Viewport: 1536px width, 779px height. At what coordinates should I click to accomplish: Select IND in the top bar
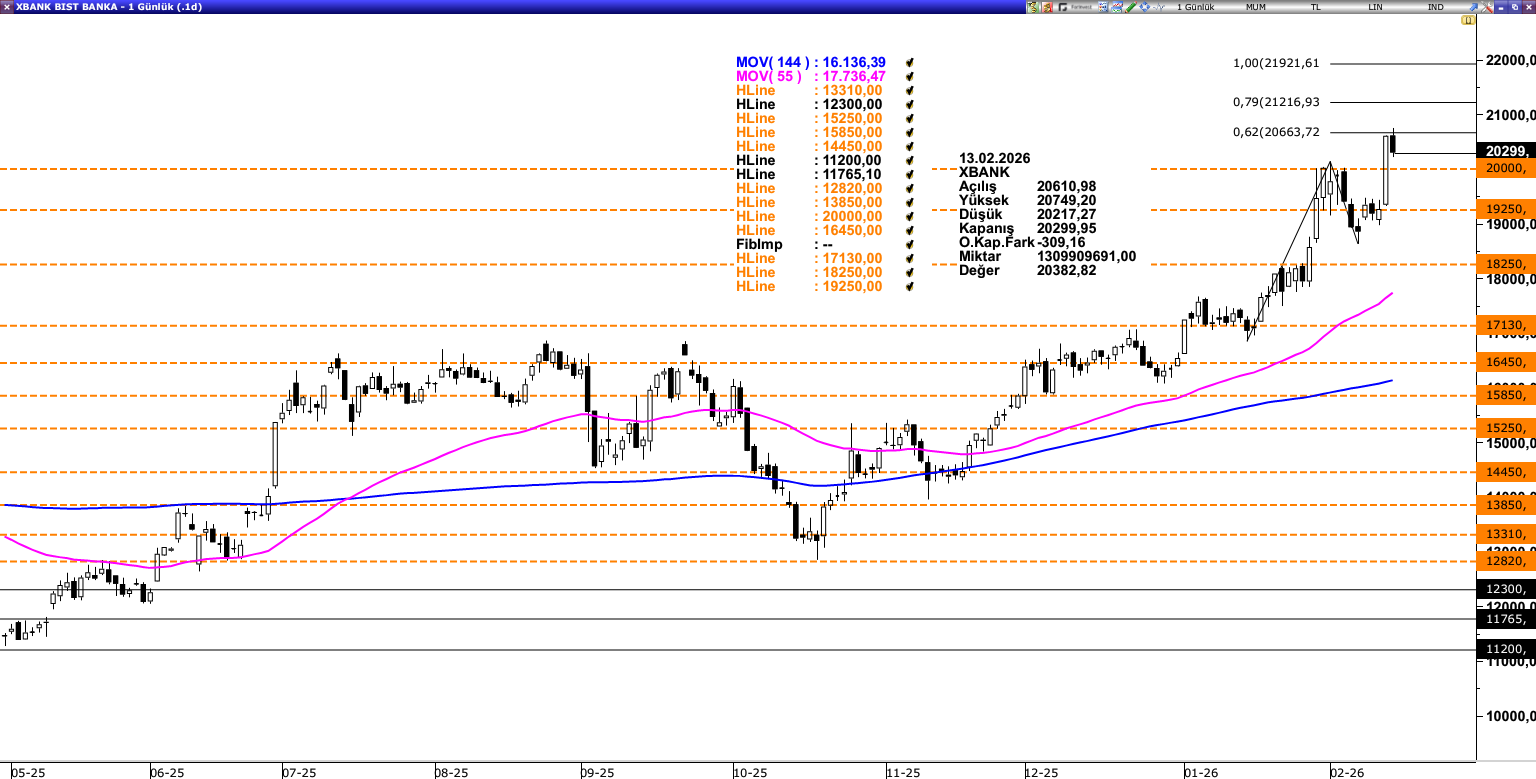point(1438,6)
